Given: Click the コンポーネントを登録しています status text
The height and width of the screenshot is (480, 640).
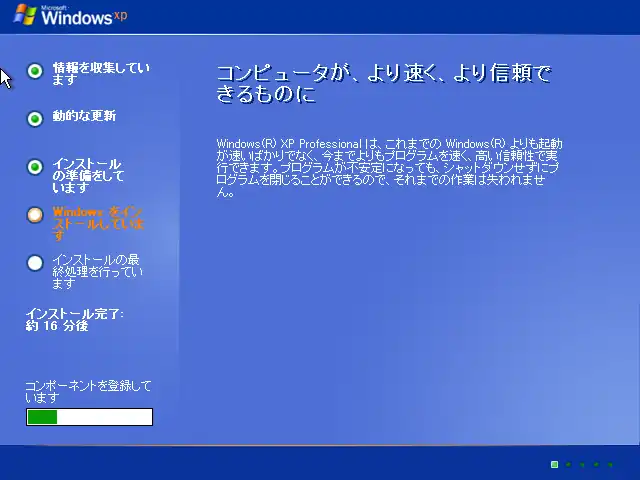Looking at the screenshot, I should (x=88, y=391).
